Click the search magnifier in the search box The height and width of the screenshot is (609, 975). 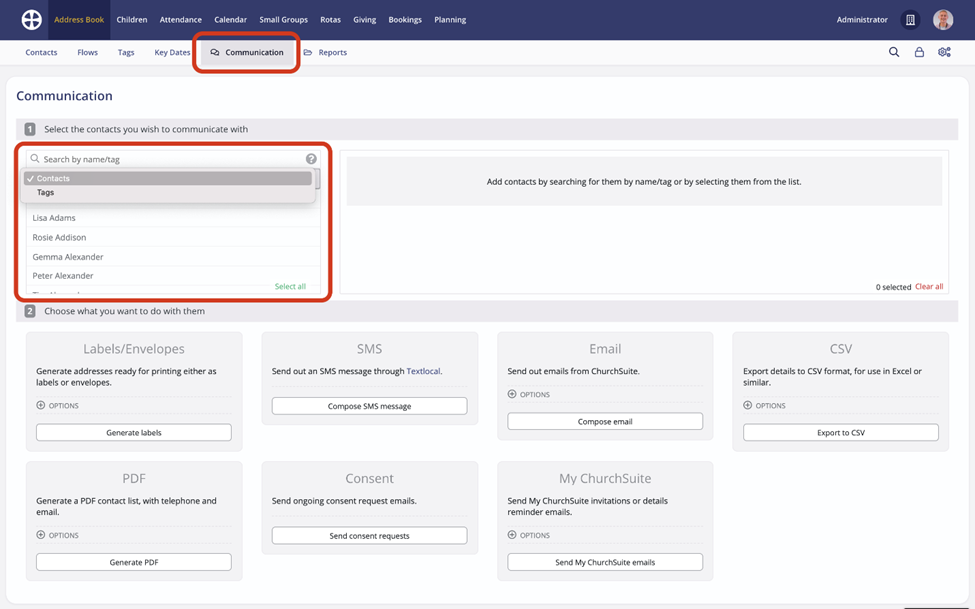click(35, 159)
